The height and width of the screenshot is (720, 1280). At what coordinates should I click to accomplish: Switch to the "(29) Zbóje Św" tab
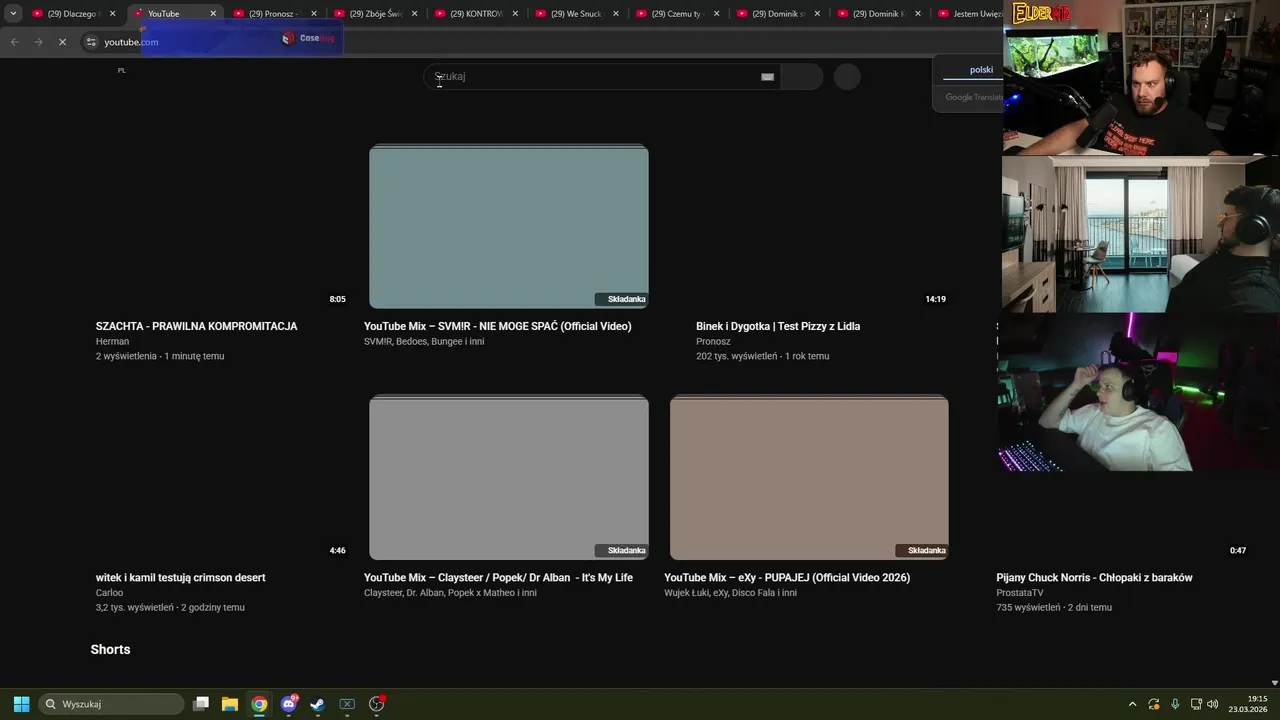[376, 14]
